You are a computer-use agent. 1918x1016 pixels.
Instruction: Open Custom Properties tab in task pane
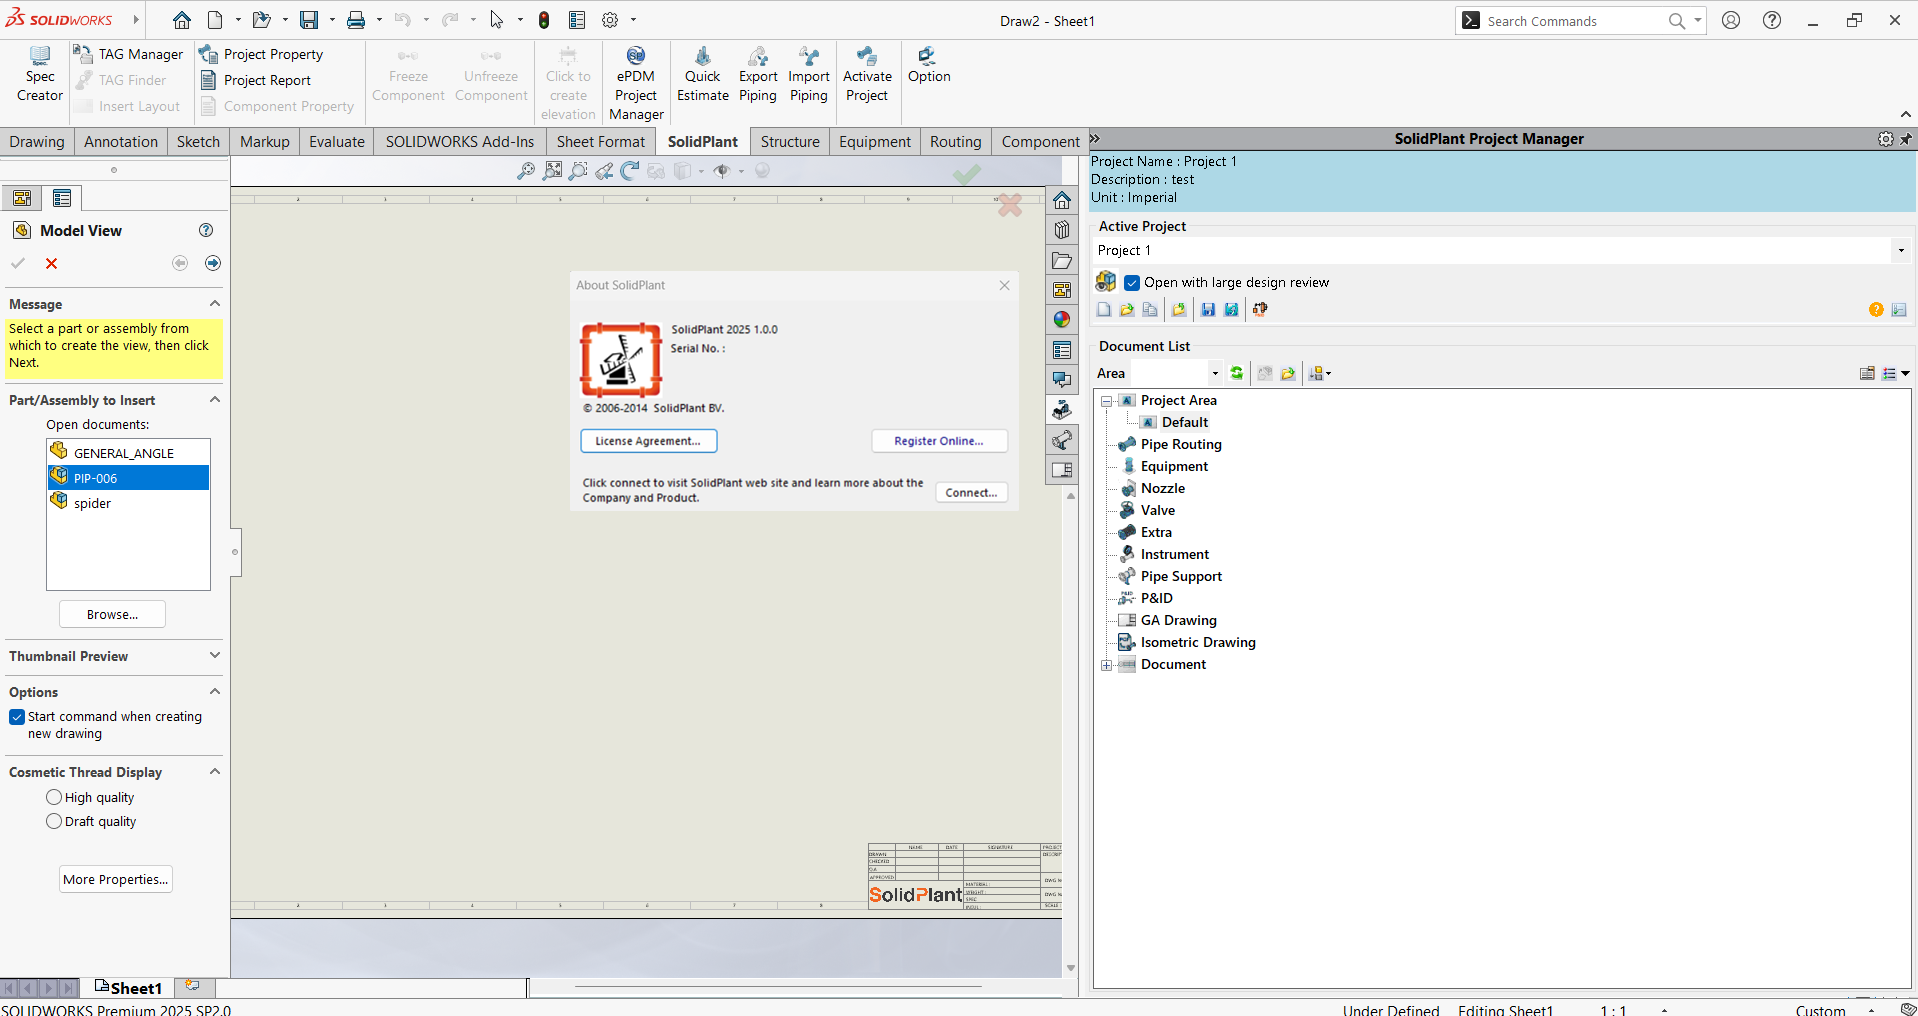(x=1062, y=350)
